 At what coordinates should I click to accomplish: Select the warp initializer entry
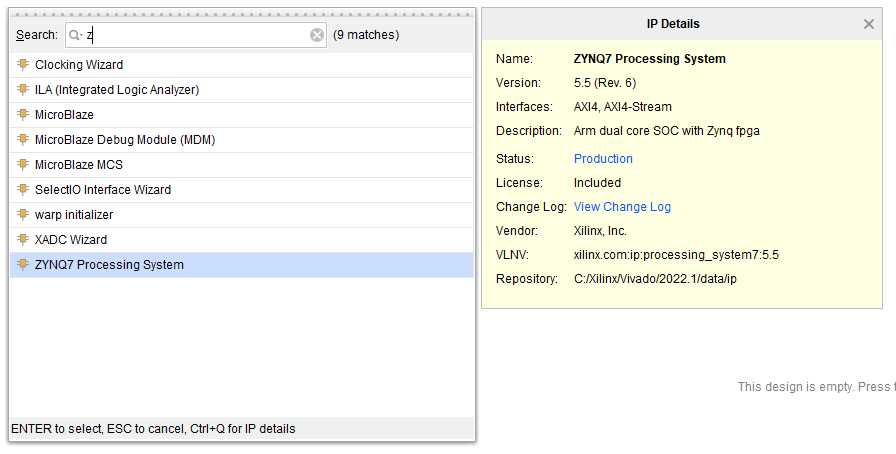coord(242,214)
